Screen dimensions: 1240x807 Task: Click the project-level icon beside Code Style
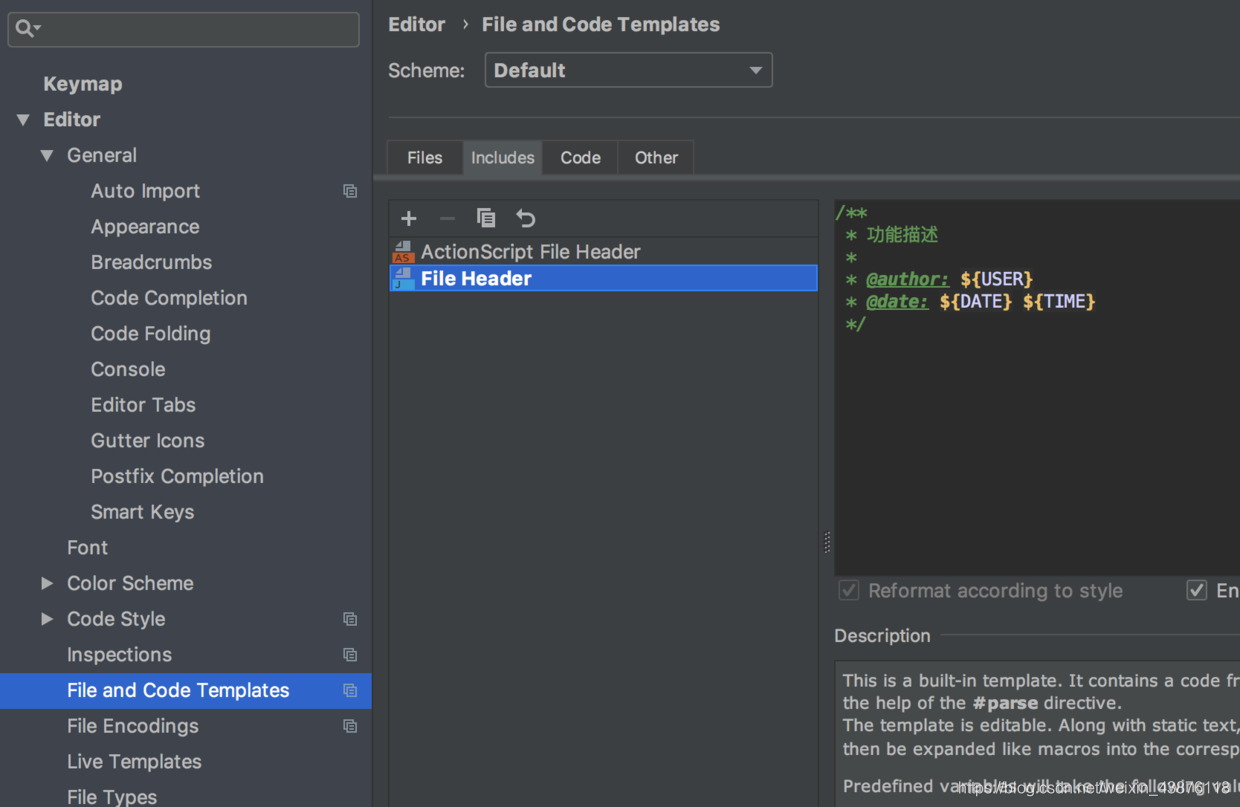pos(350,619)
